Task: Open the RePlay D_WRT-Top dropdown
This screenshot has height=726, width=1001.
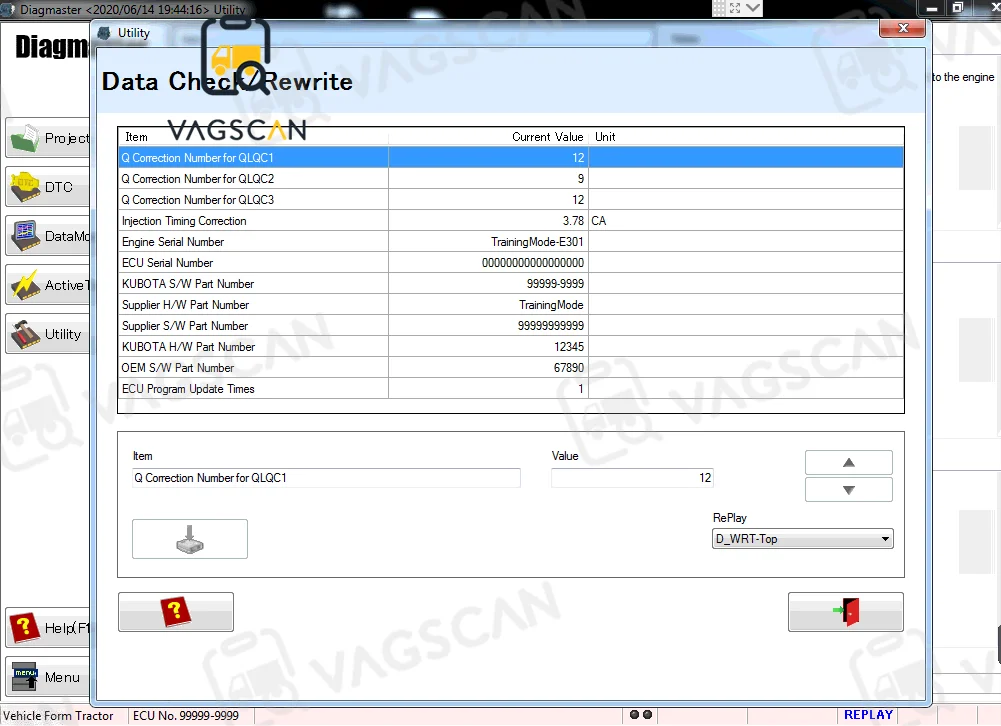Action: tap(802, 539)
